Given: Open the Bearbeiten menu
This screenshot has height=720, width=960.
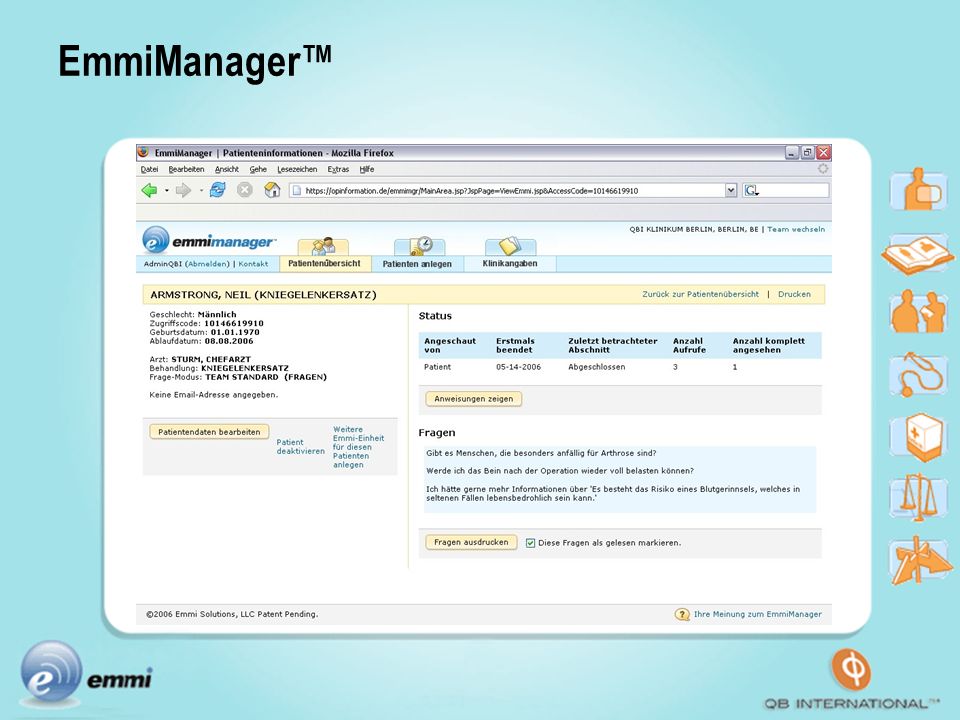Looking at the screenshot, I should pyautogui.click(x=186, y=169).
